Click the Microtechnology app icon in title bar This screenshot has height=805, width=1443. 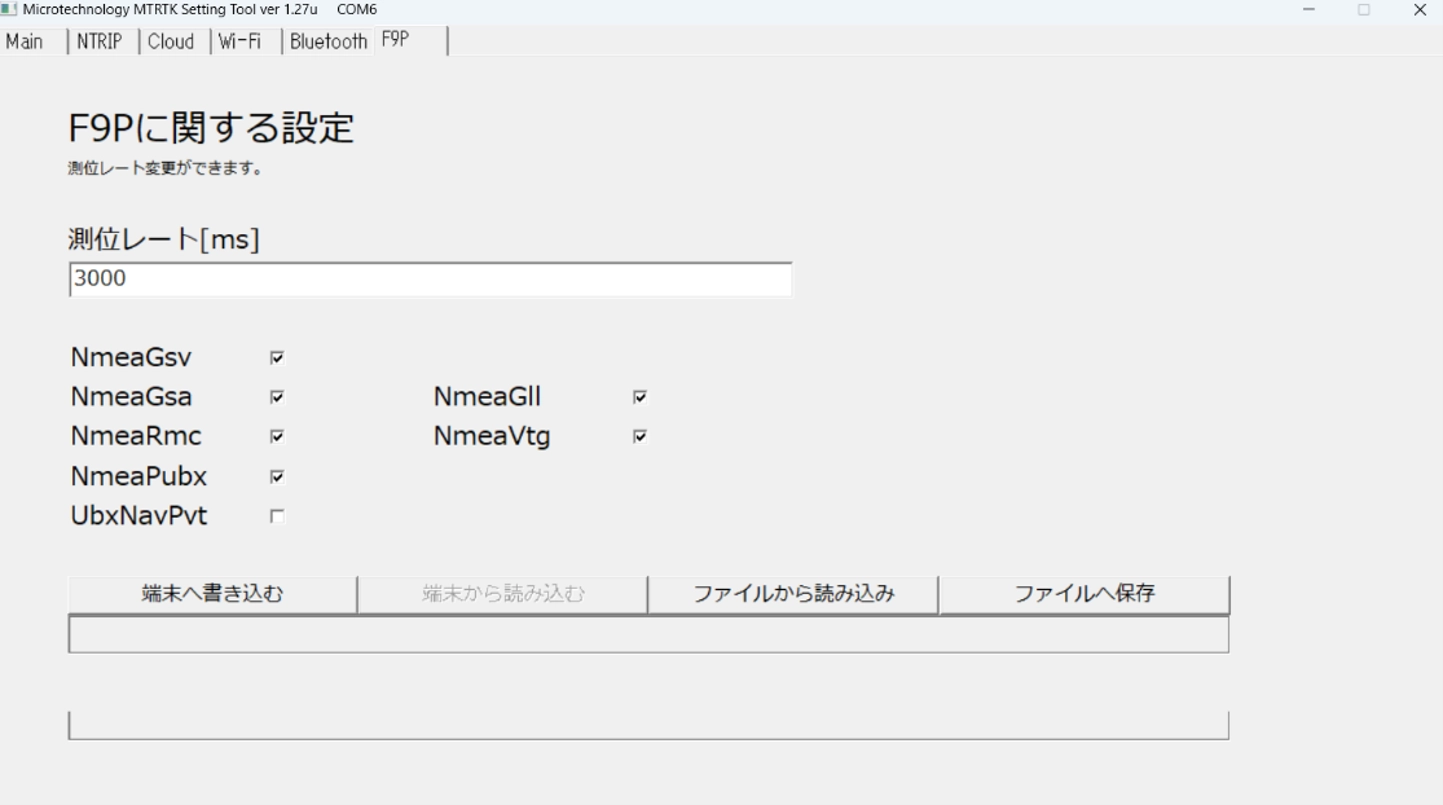coord(9,9)
